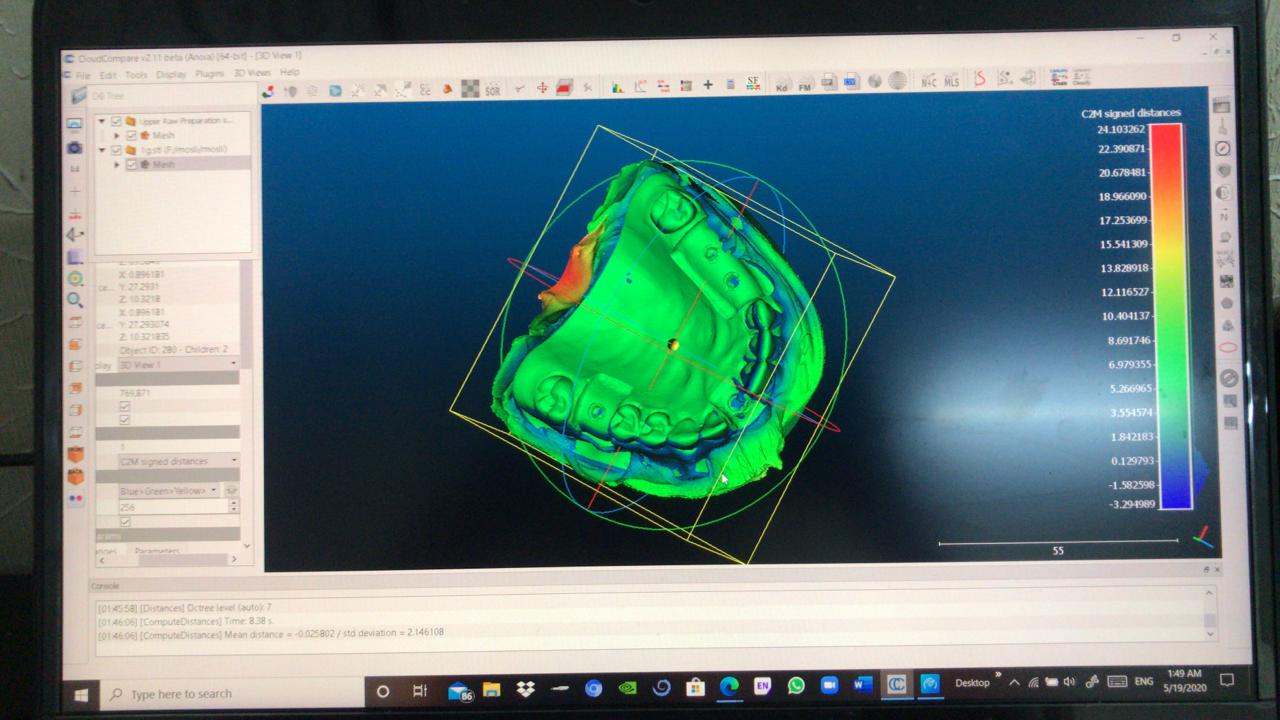Screen dimensions: 1280x720
Task: Open the Tools menu
Action: [x=136, y=75]
